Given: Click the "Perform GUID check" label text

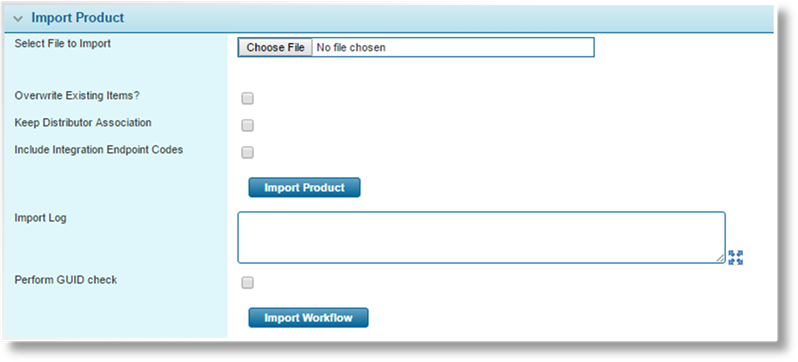Looking at the screenshot, I should click(x=66, y=280).
